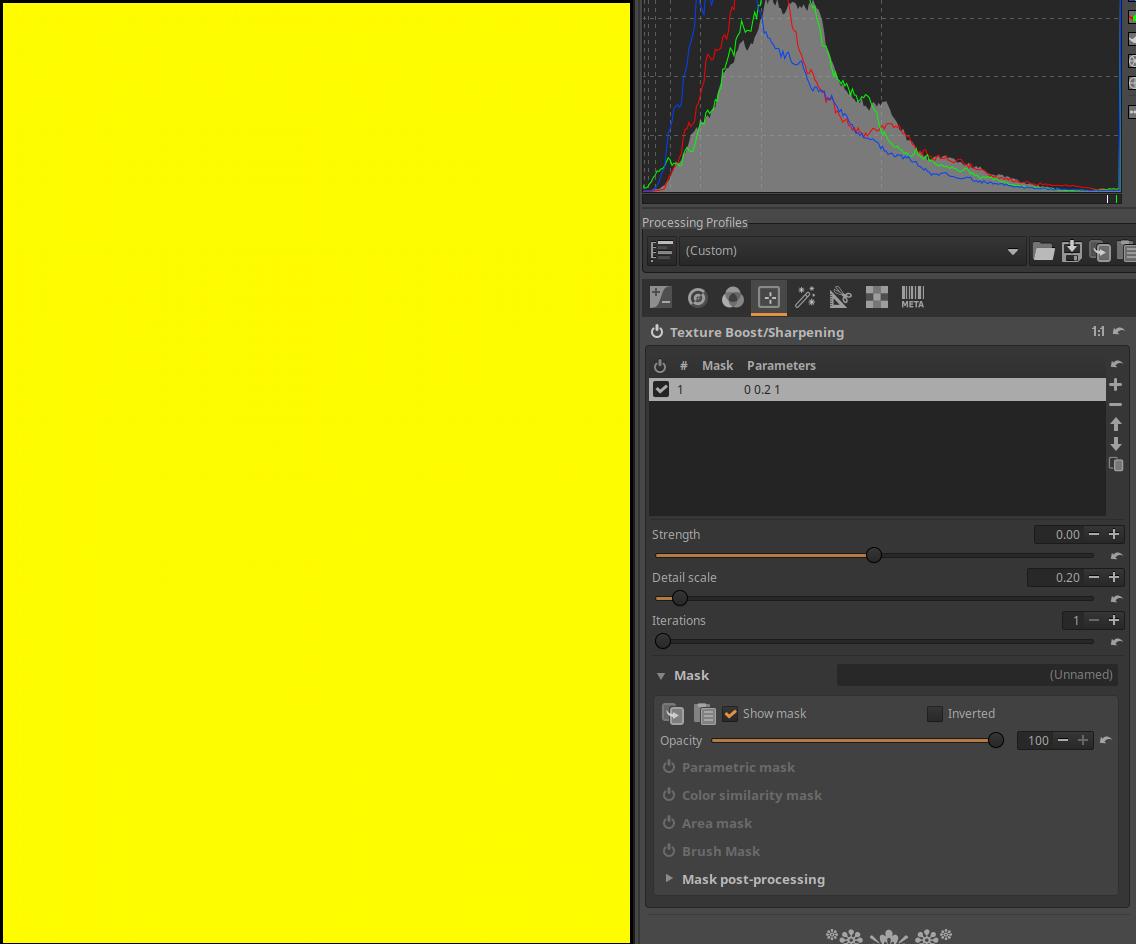Open the META metadata tab
This screenshot has height=944, width=1136.
coord(913,297)
